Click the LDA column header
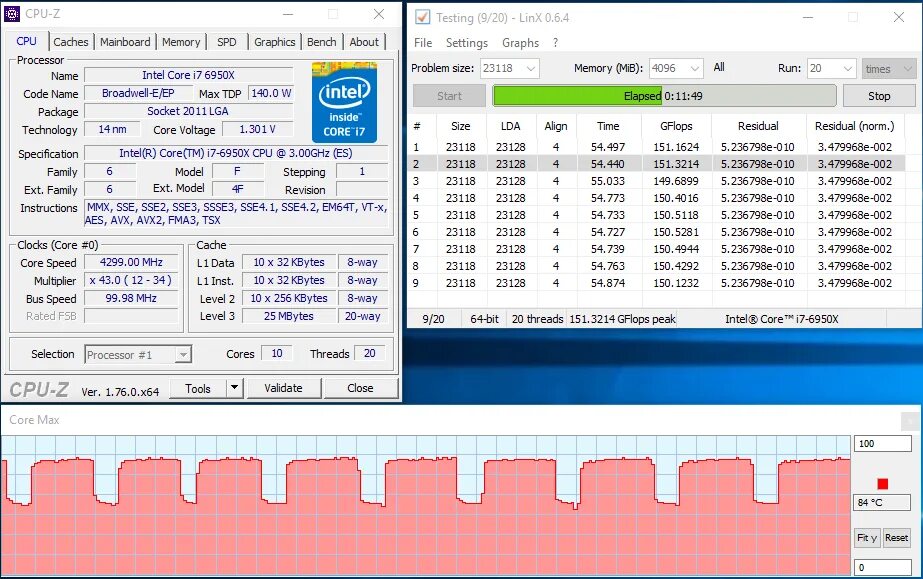 click(x=510, y=126)
